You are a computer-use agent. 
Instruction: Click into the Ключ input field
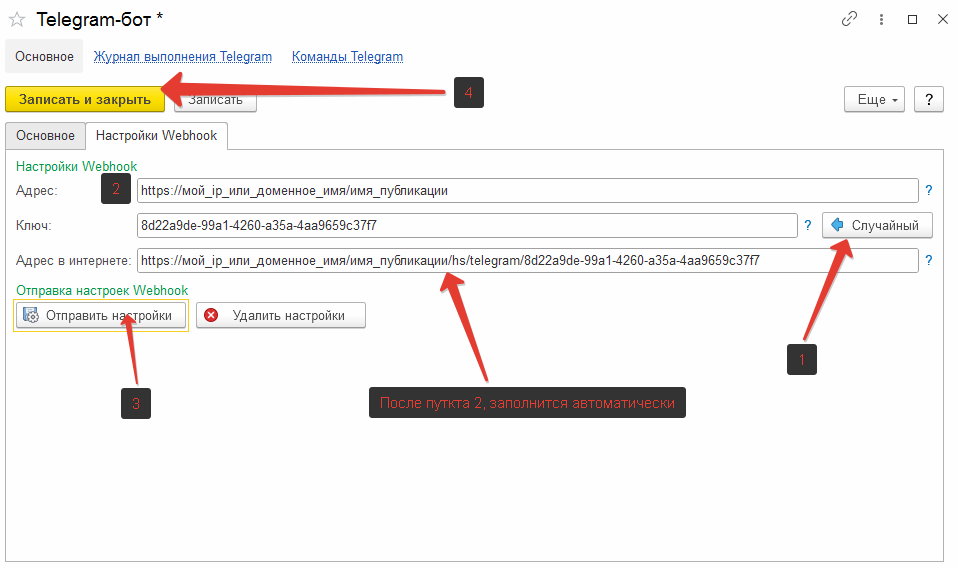[466, 226]
